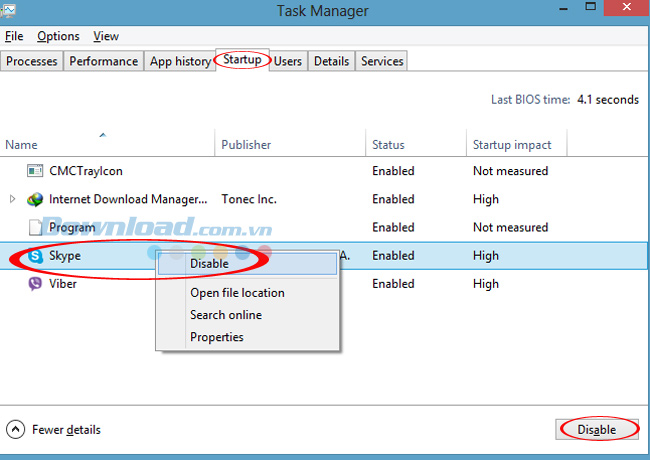Click the Skype logo icon
This screenshot has height=460, width=650.
click(x=35, y=256)
